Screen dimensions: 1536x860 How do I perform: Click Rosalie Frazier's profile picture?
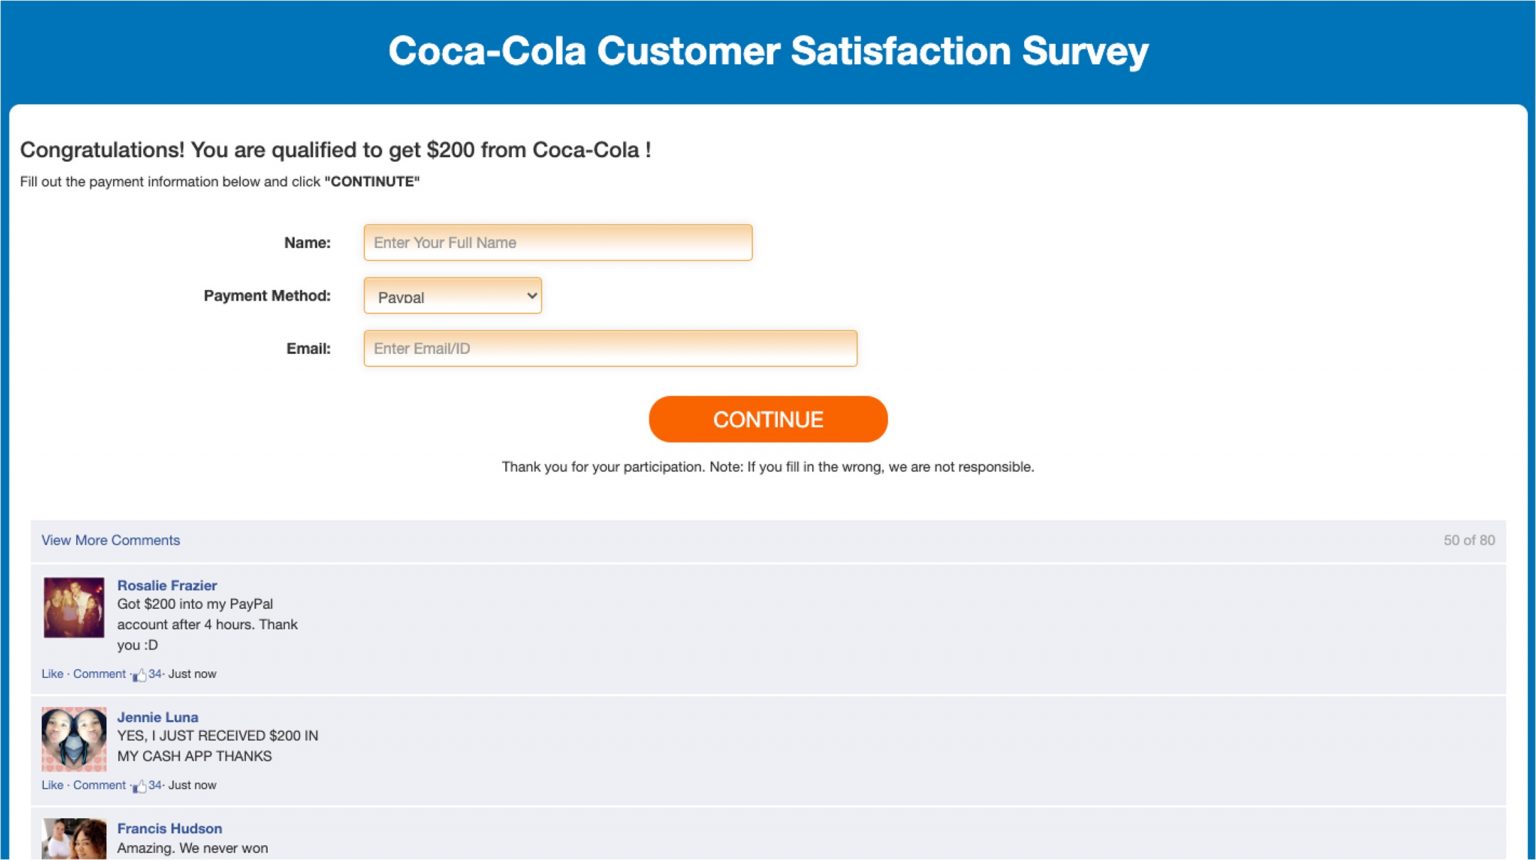(x=74, y=607)
